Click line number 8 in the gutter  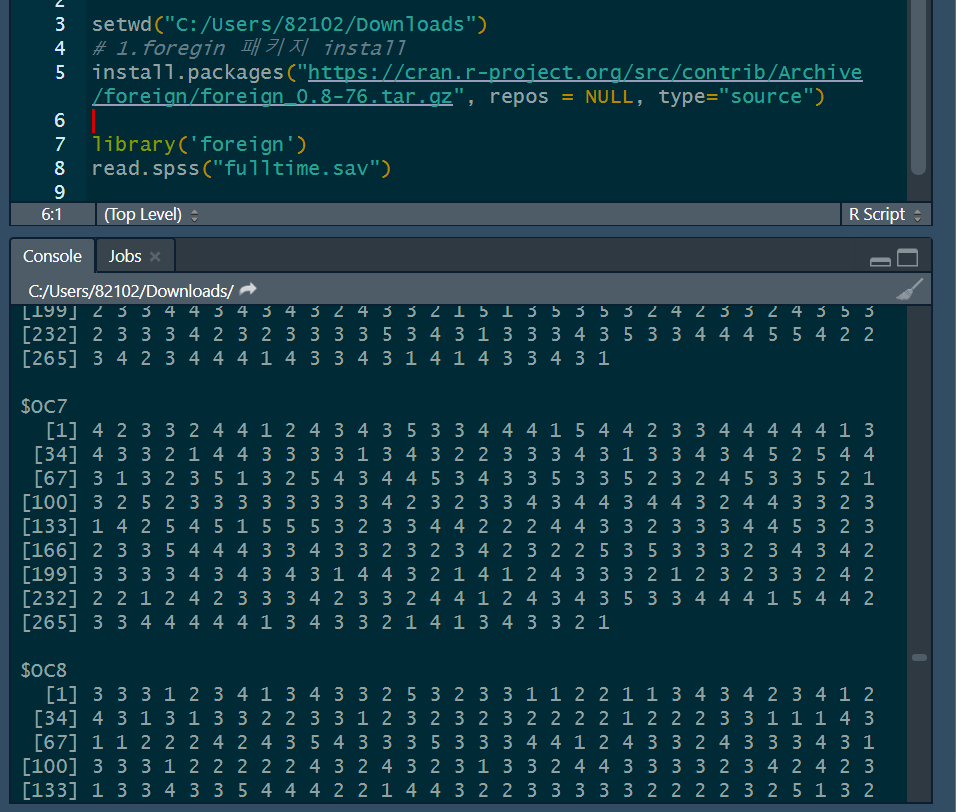[60, 168]
